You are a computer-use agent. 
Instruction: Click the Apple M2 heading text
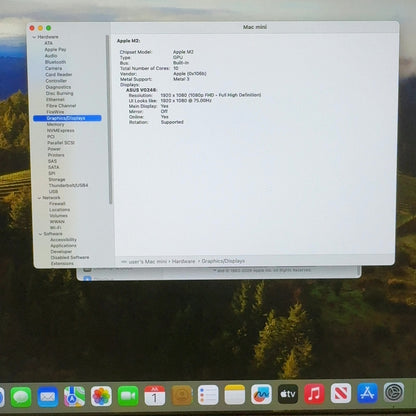click(128, 41)
